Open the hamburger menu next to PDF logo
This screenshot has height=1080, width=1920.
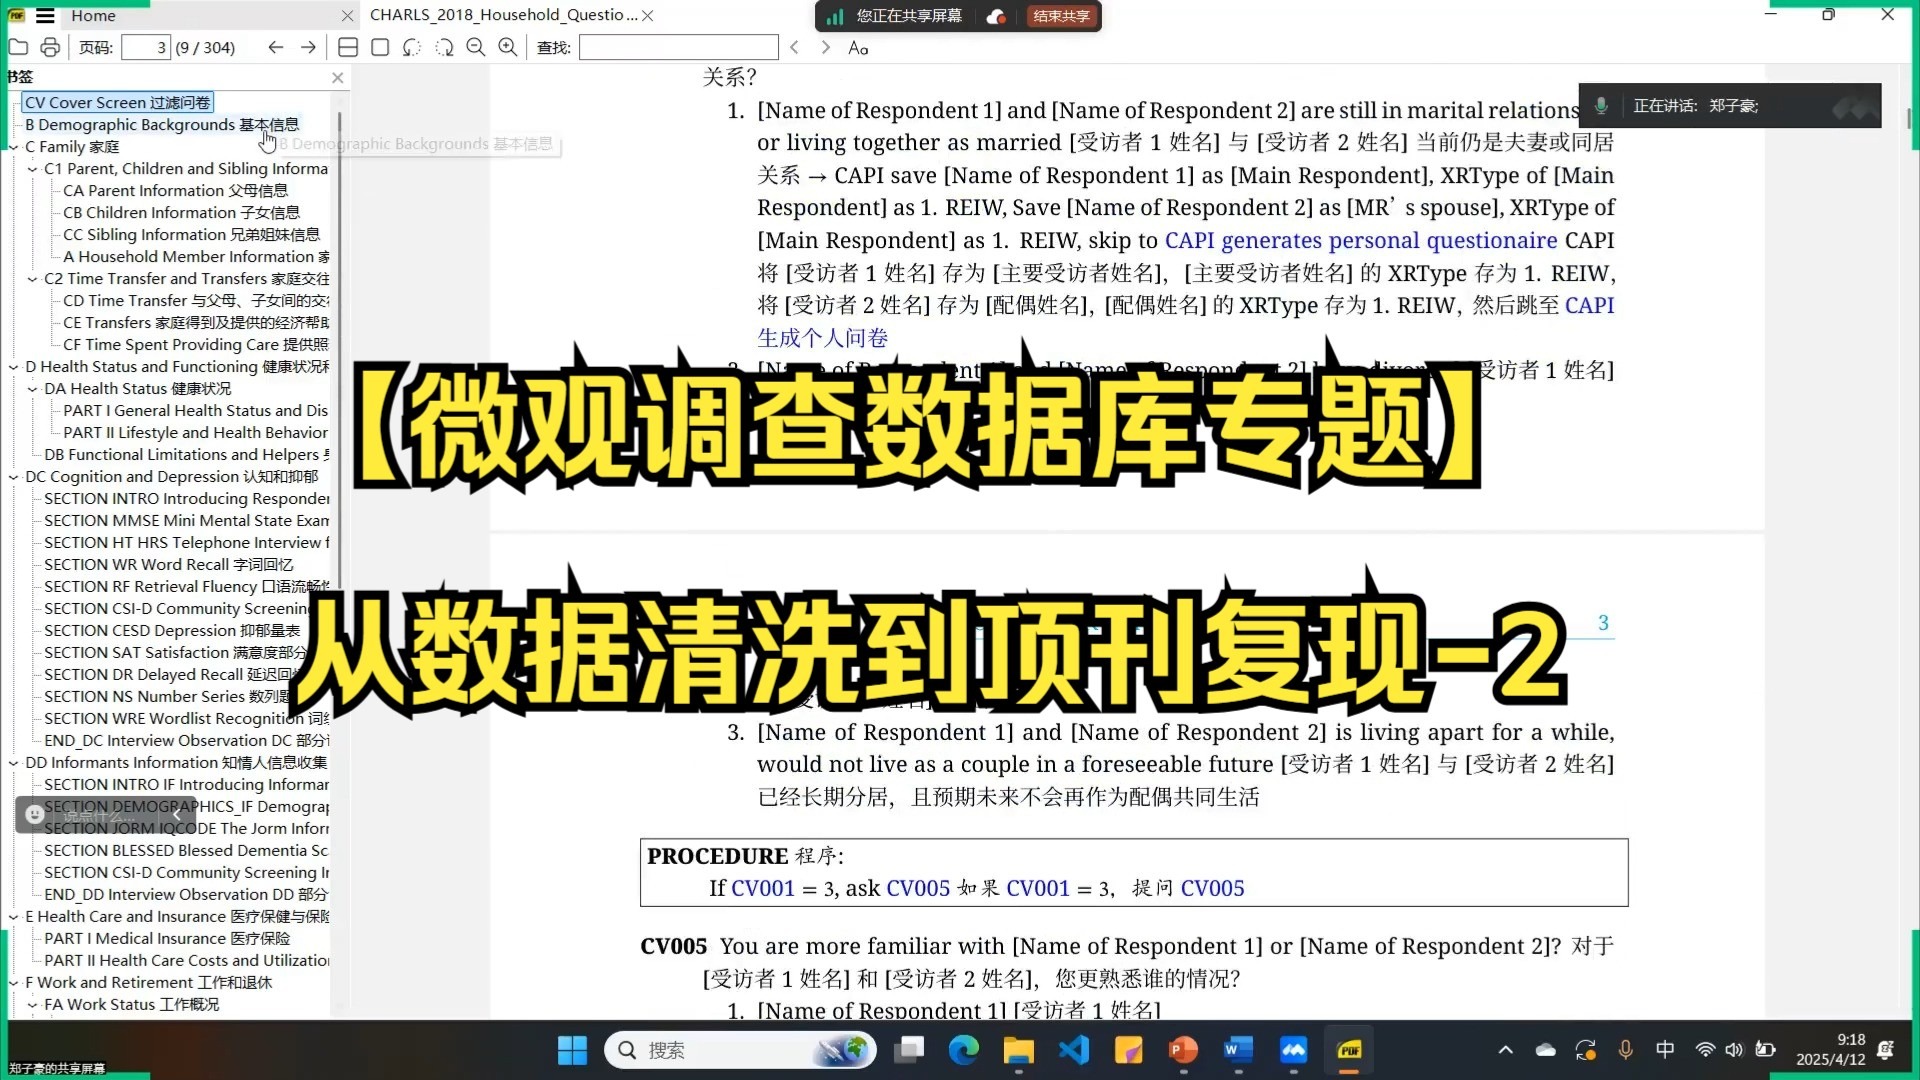click(x=45, y=16)
